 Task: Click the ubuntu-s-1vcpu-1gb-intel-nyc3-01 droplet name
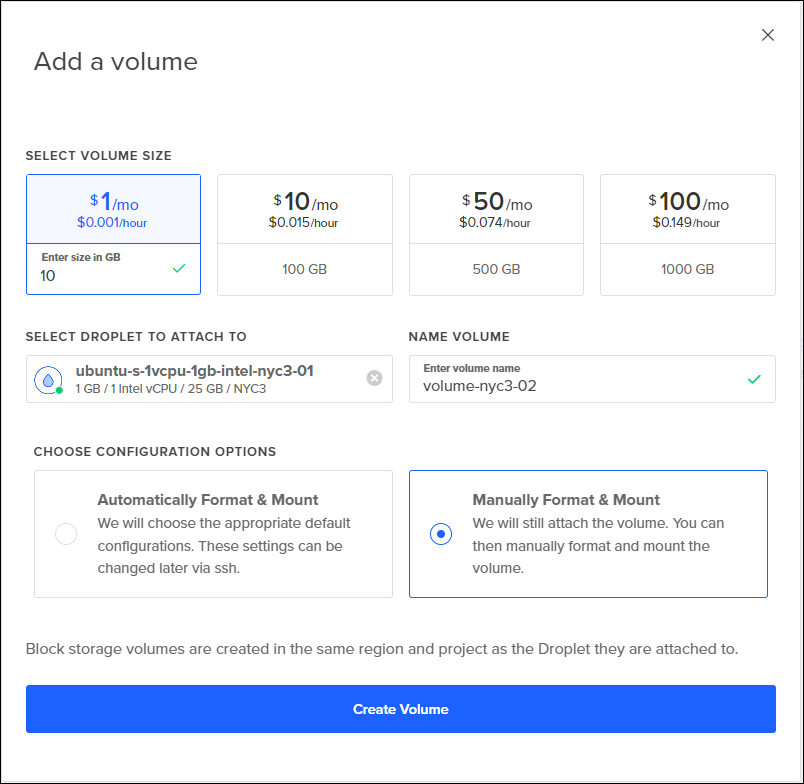(195, 371)
